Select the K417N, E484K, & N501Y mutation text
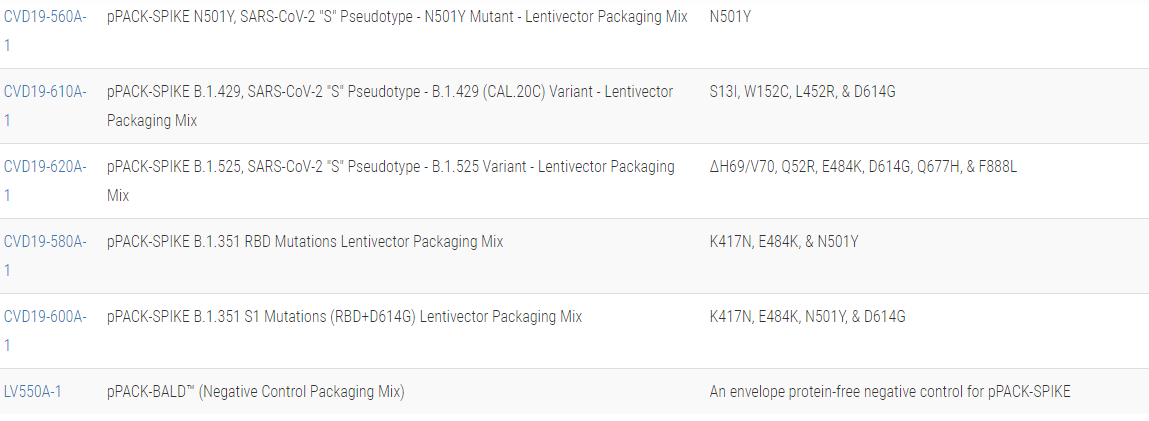Image resolution: width=1149 pixels, height=421 pixels. pos(784,242)
